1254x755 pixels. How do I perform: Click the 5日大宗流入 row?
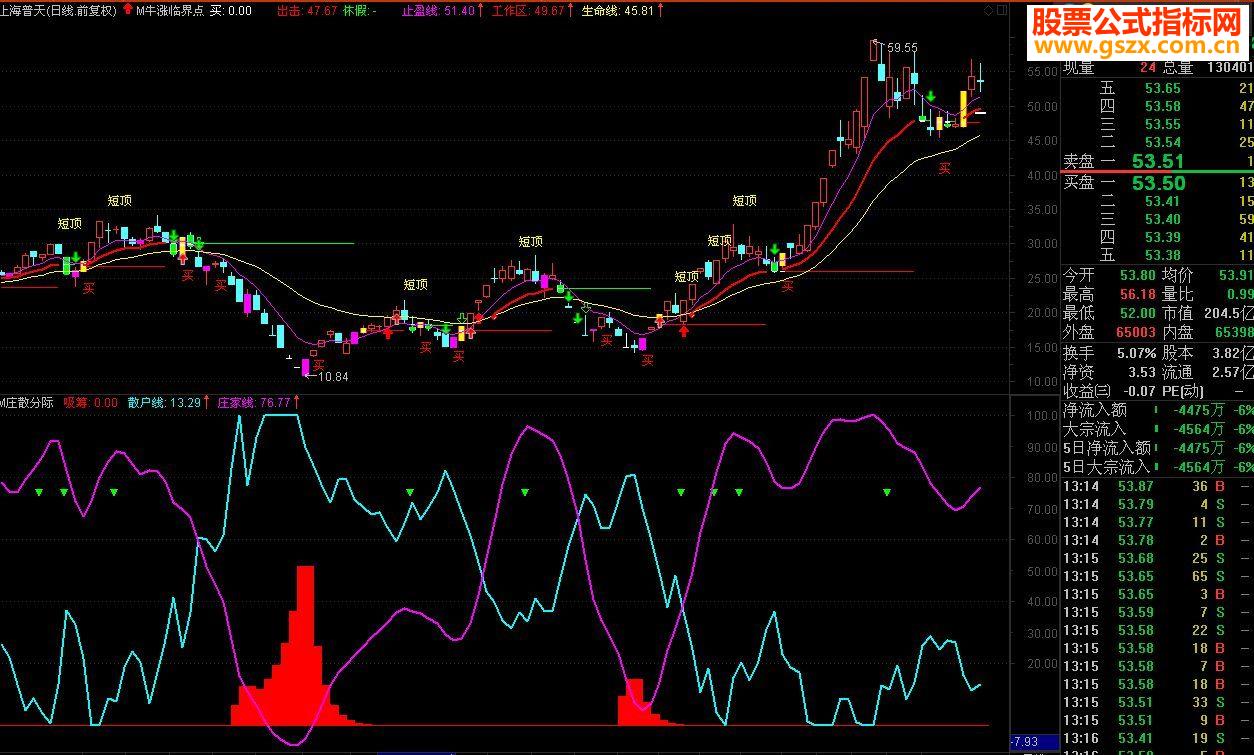(x=1158, y=467)
